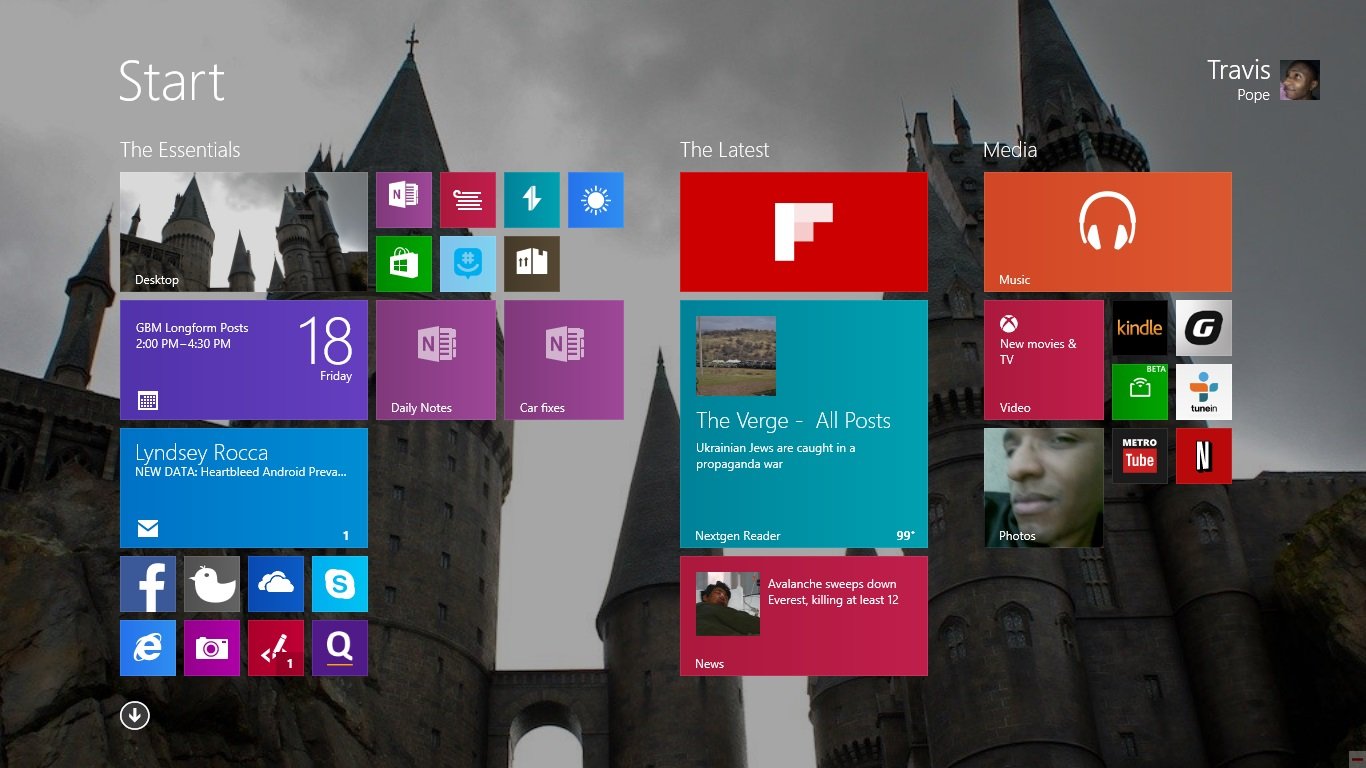Open the Photos tile
Image resolution: width=1366 pixels, height=768 pixels.
1044,488
